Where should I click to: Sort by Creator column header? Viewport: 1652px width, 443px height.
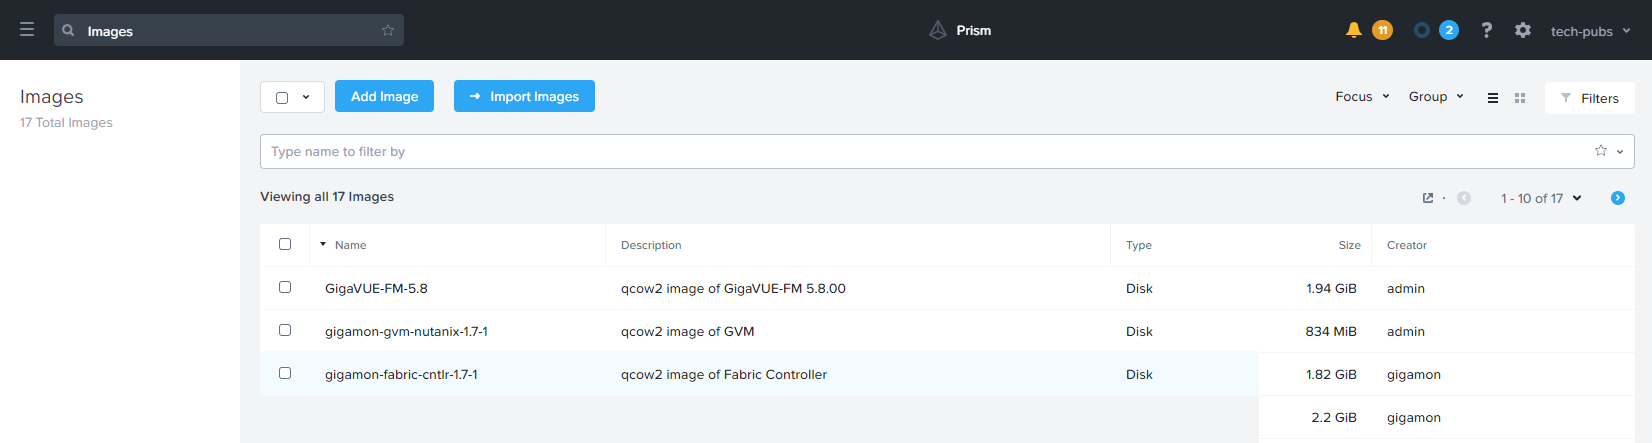[x=1407, y=245]
